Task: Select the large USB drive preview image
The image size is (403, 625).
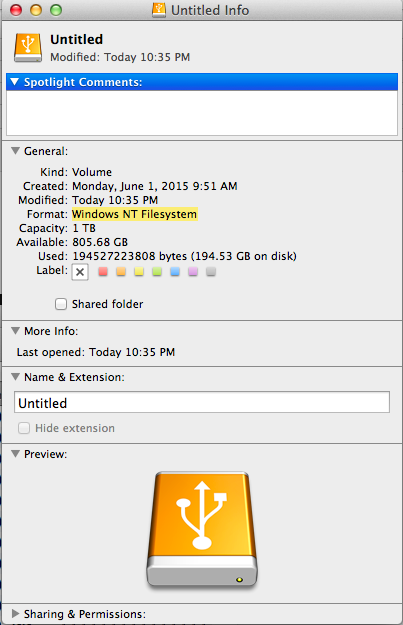Action: [202, 530]
